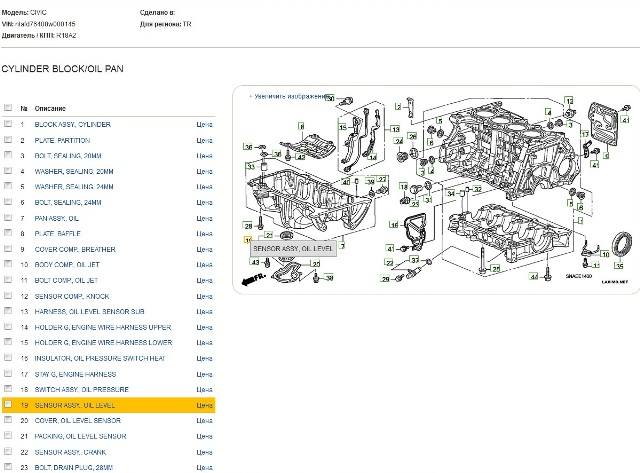This screenshot has width=640, height=473.
Task: Open HOLDER G, ENGINE WIRE HARNESS UPPER link
Action: 103,327
